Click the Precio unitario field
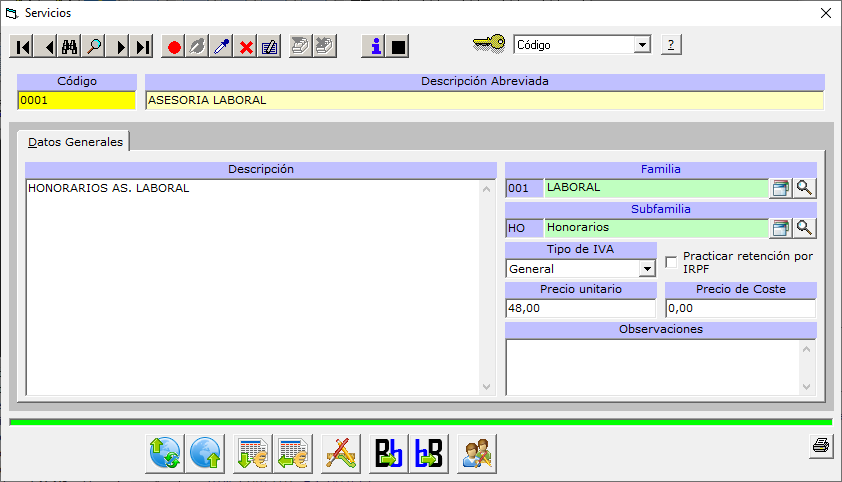842x482 pixels. (x=580, y=309)
